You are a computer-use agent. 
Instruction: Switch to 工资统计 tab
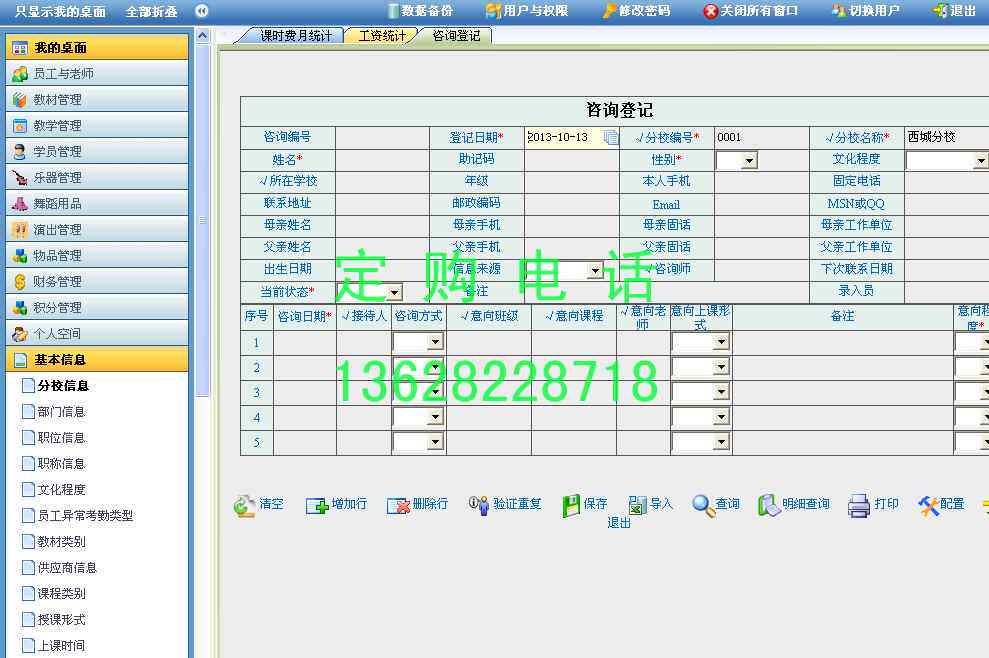[x=382, y=36]
